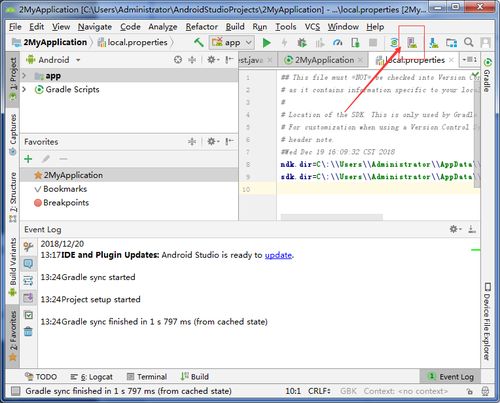Click scroll-from-source target icon in Project panel

[178, 60]
